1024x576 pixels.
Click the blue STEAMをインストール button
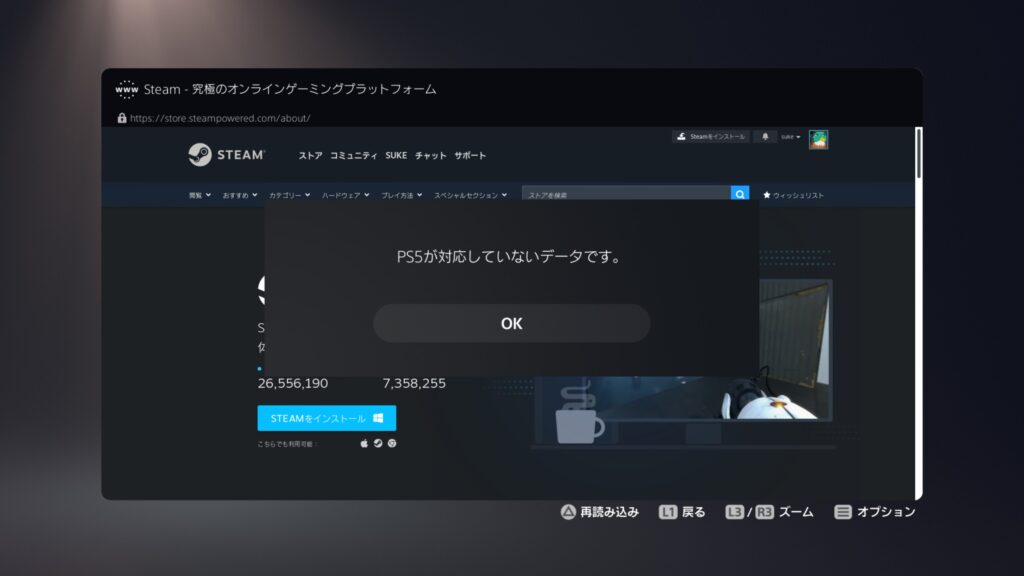click(327, 418)
